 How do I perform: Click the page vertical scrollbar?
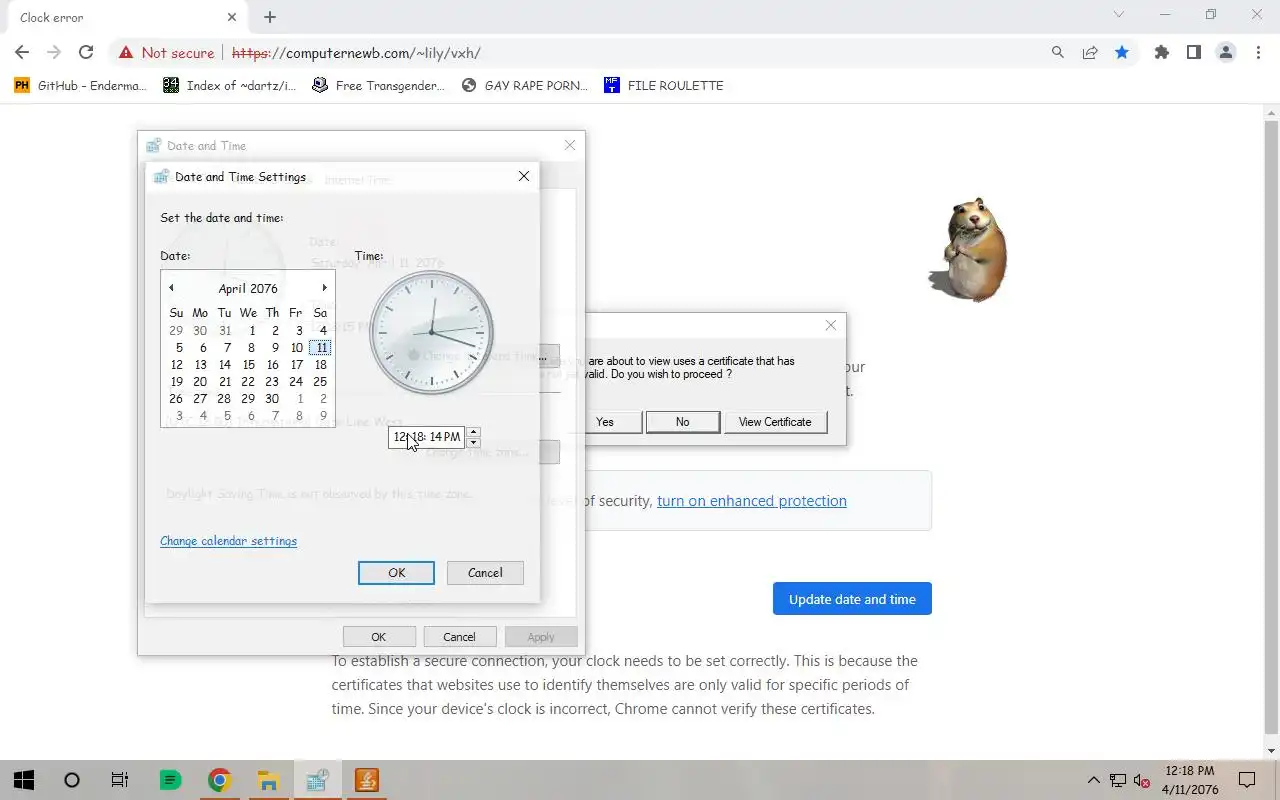[x=1272, y=430]
